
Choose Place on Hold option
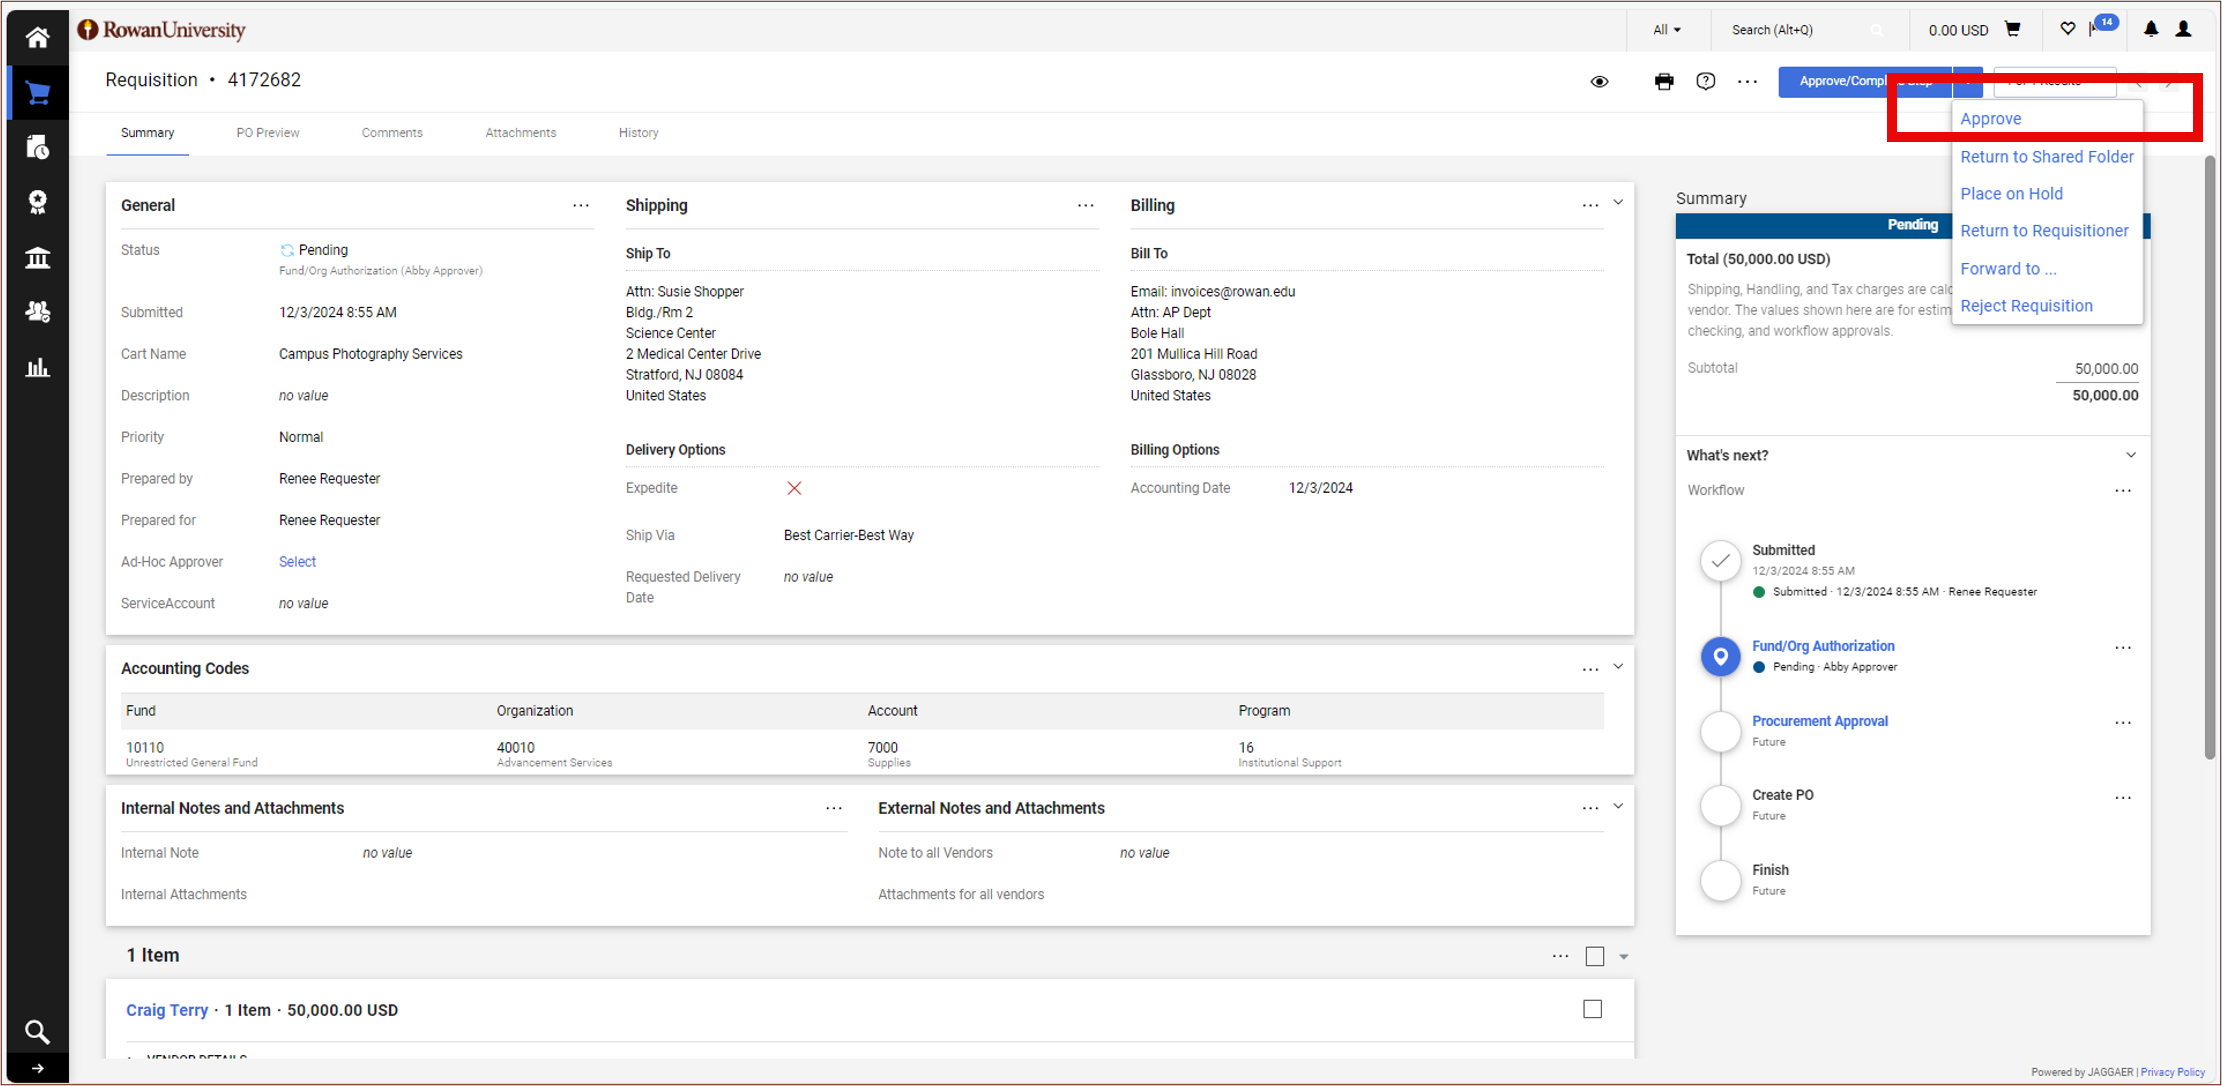[2011, 194]
